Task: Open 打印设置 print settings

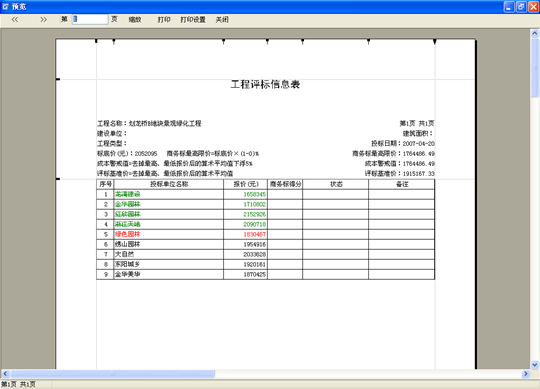Action: click(193, 20)
